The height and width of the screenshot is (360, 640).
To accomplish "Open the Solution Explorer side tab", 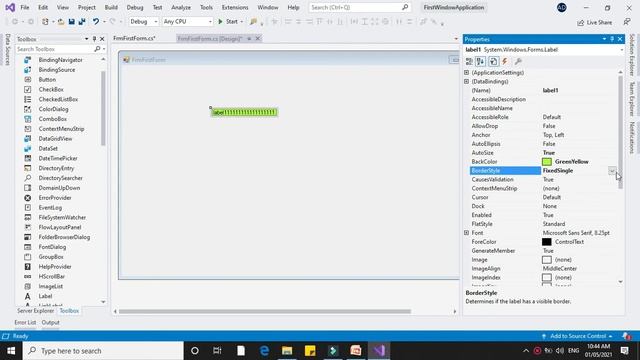I will [632, 55].
